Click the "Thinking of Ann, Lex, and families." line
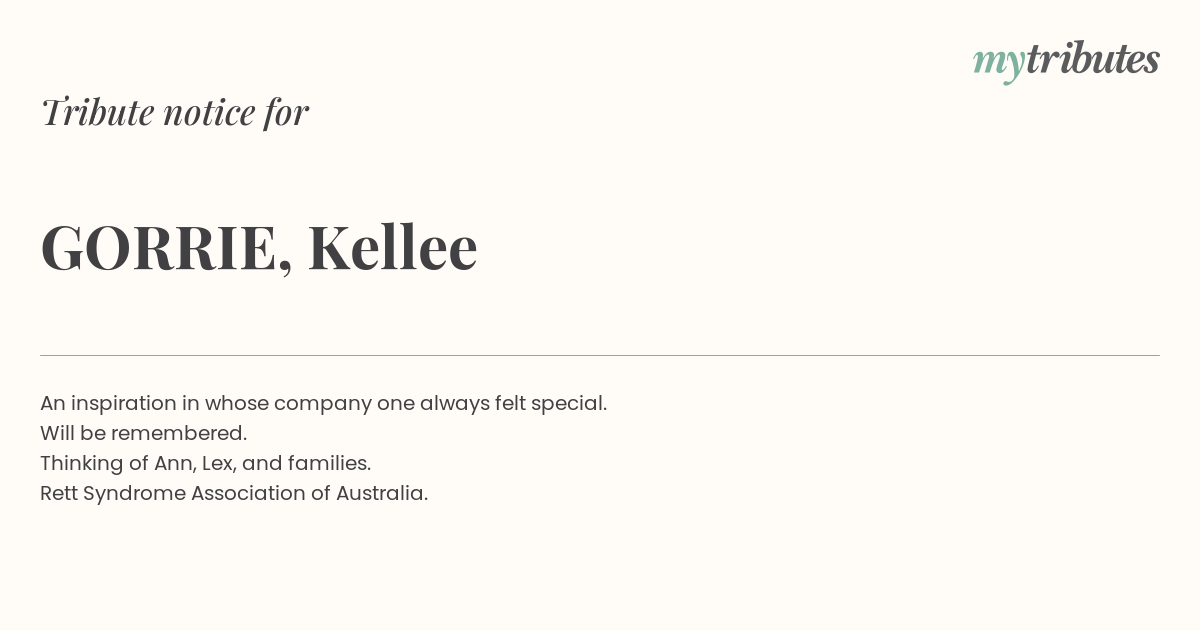 205,464
